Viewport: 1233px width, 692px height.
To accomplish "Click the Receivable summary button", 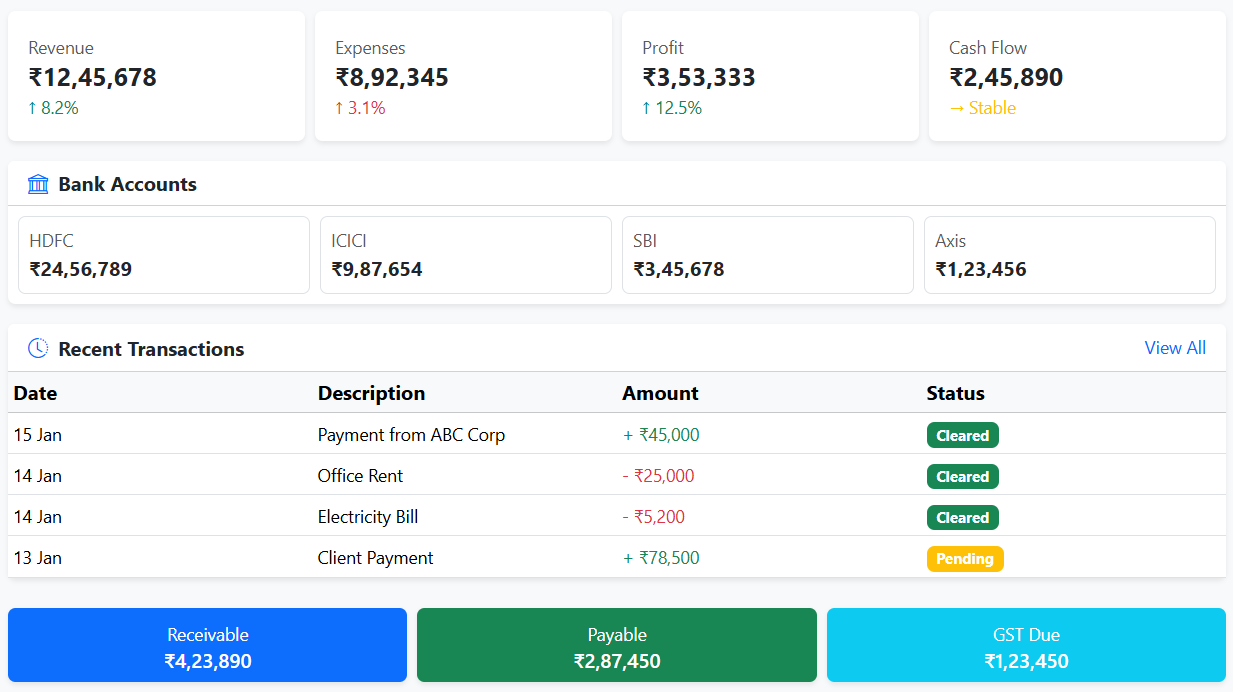I will click(207, 645).
